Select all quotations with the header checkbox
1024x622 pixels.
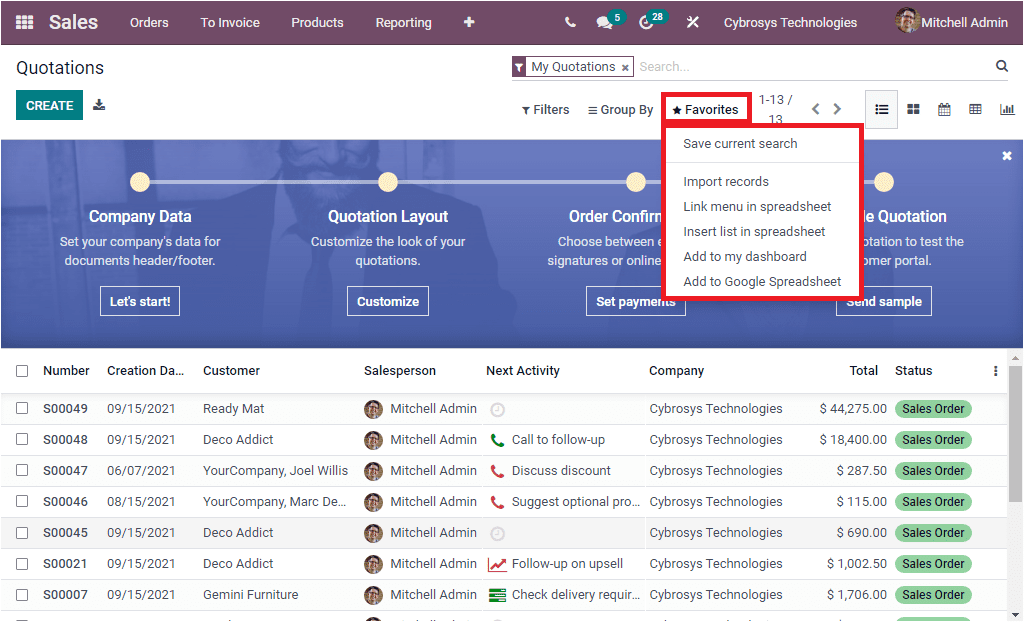pyautogui.click(x=22, y=370)
